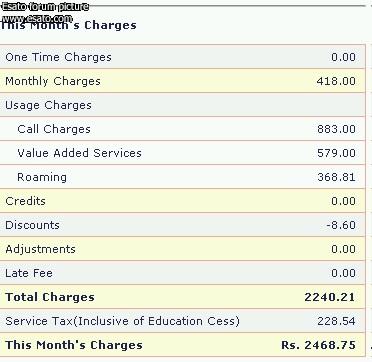This screenshot has width=372, height=362.
Task: Select the Service Tax(Inclusive of Education Cess) label
Action: pyautogui.click(x=122, y=321)
